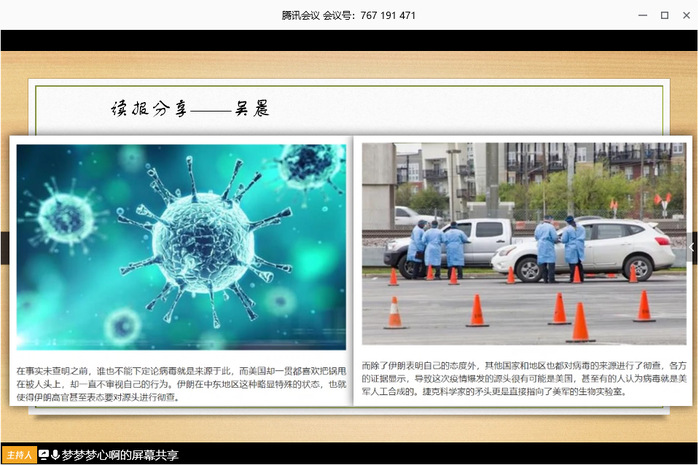Expand the left edge panel arrow
Image resolution: width=698 pixels, height=465 pixels.
click(x=4, y=247)
